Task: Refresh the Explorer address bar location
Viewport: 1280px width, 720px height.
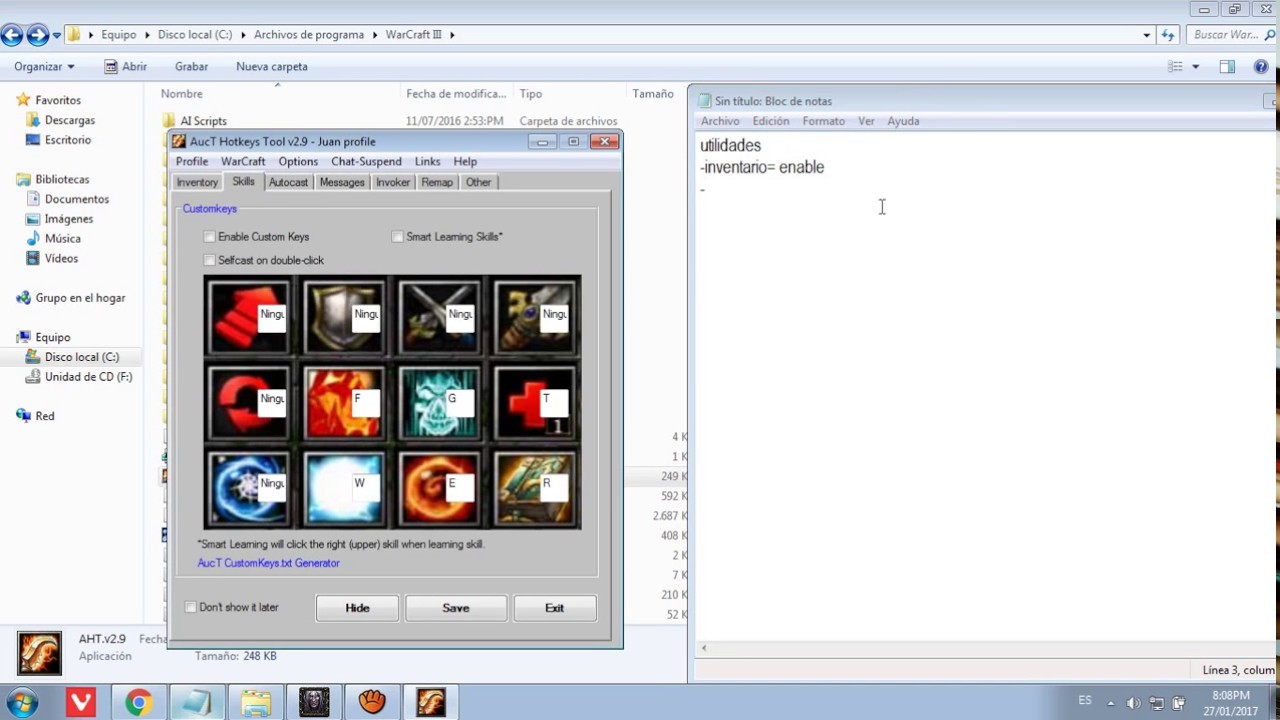Action: coord(1168,35)
